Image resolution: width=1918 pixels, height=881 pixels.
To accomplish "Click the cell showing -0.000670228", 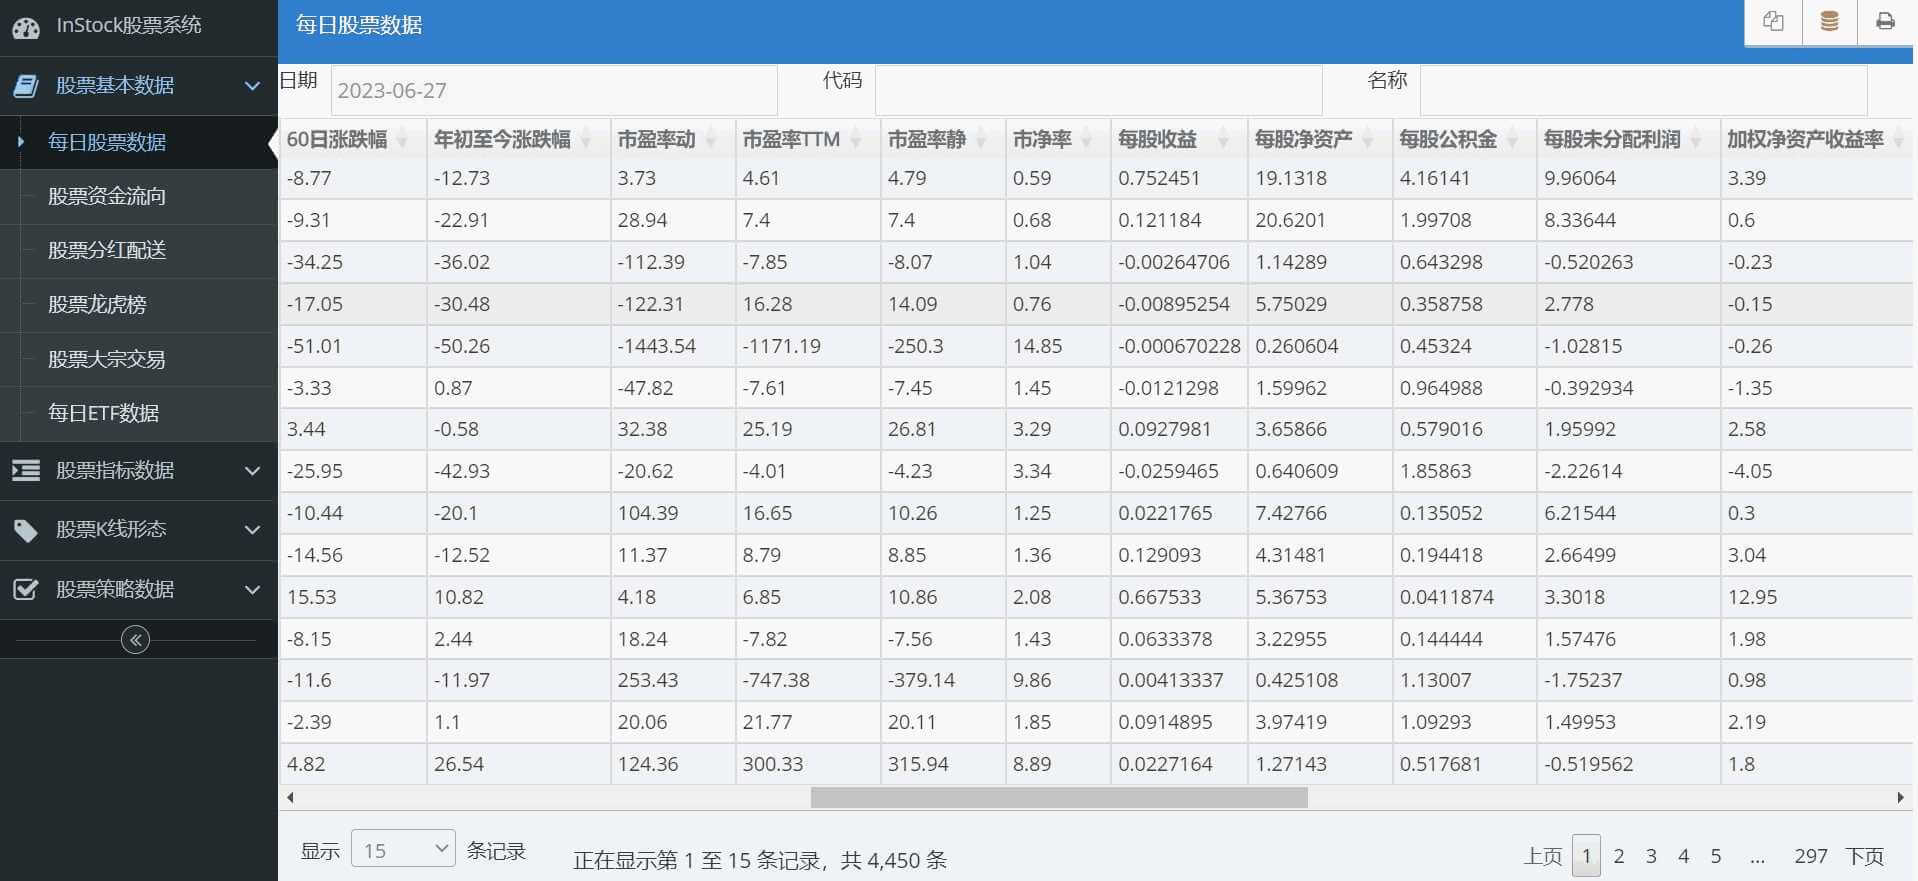I will (1179, 346).
